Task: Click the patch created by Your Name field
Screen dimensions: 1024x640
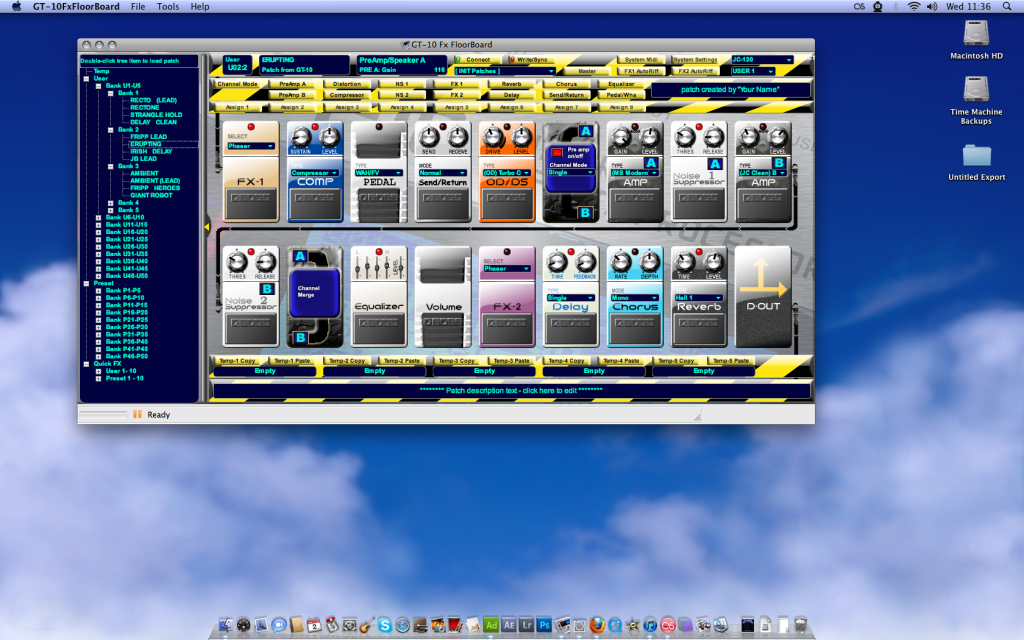Action: (730, 89)
